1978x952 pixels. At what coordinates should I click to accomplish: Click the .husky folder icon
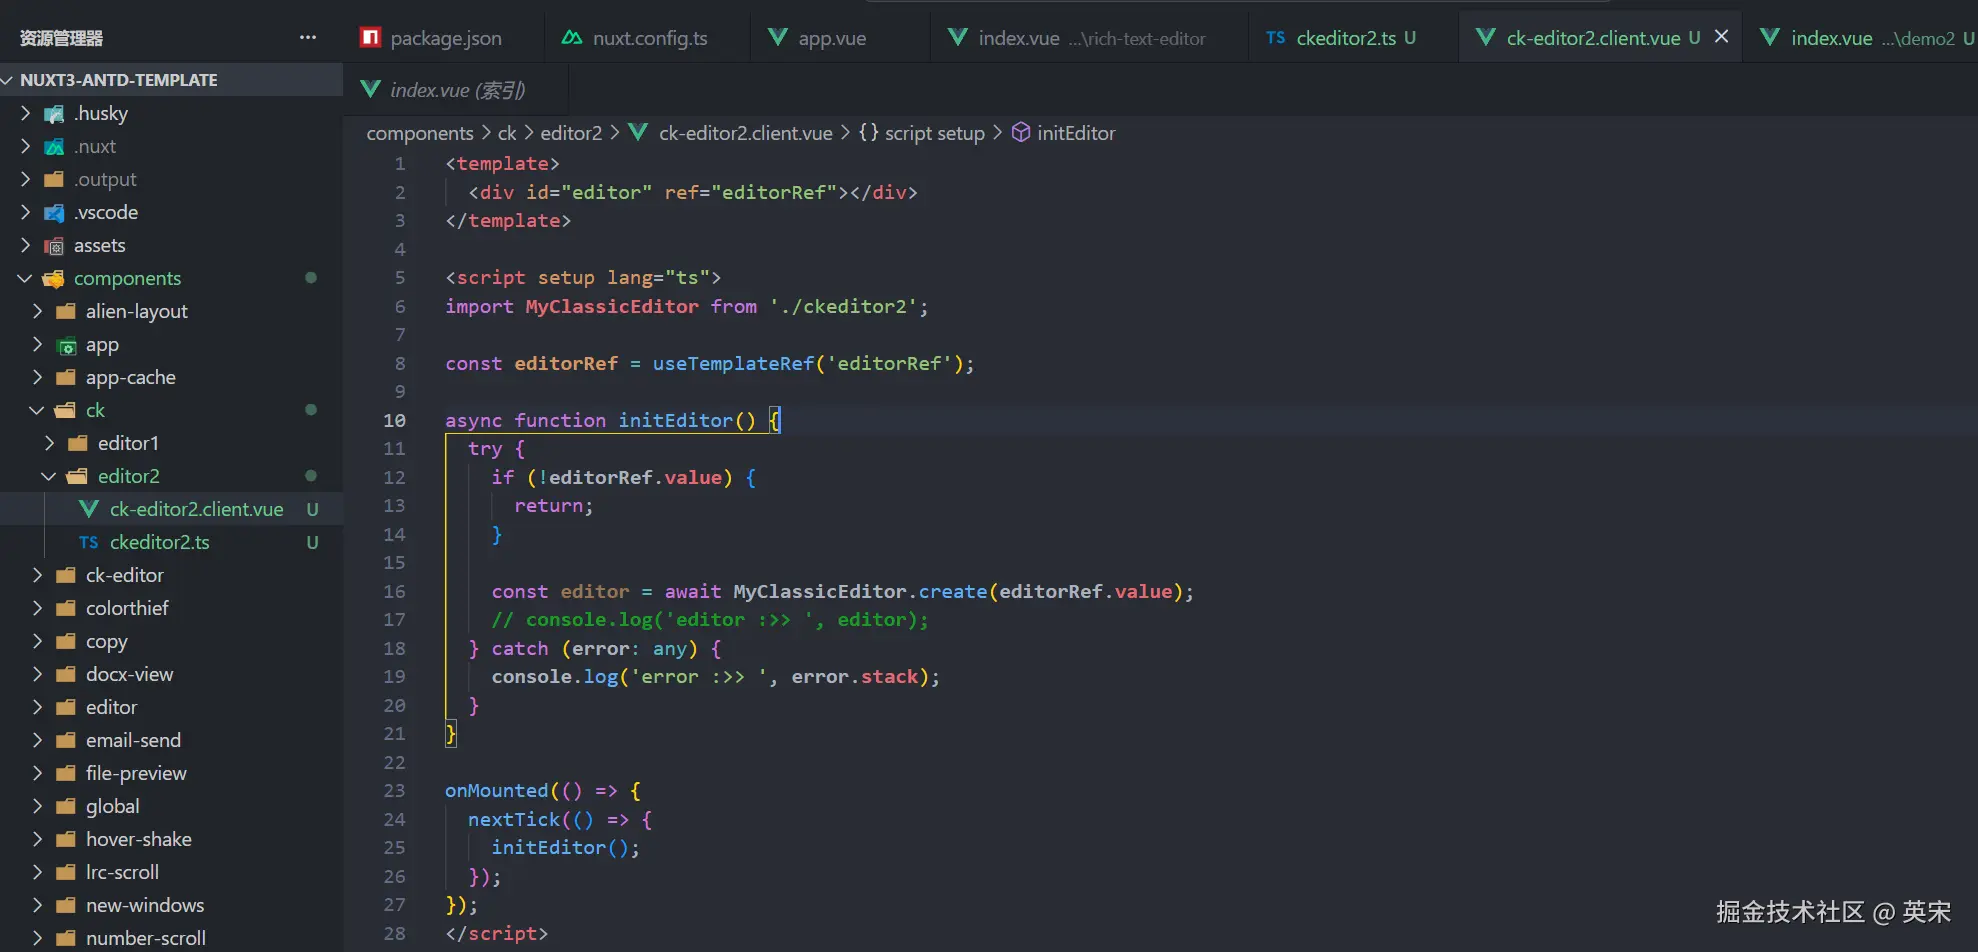(x=54, y=114)
